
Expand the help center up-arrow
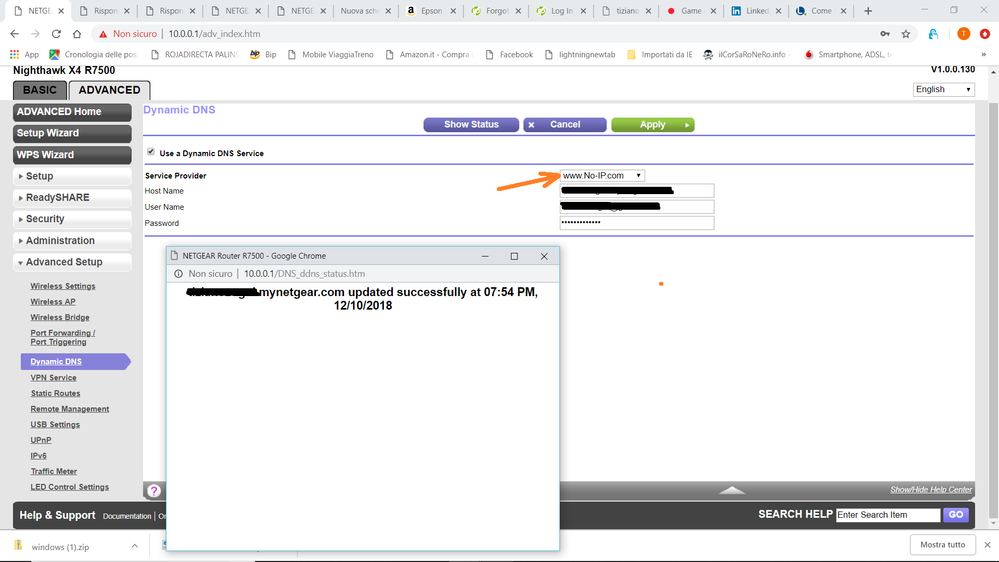click(731, 490)
